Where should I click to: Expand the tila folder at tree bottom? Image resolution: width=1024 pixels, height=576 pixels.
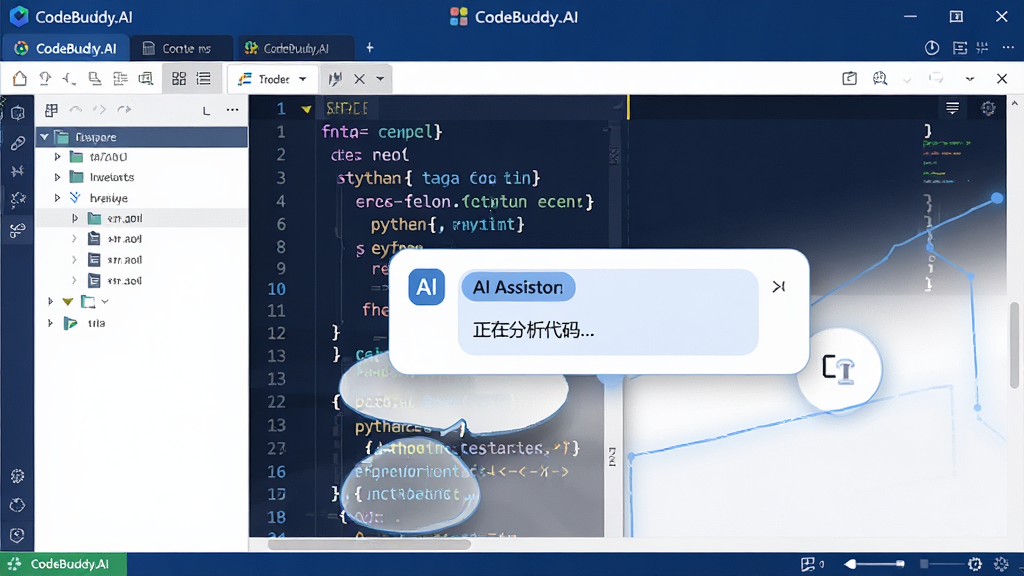(x=50, y=323)
